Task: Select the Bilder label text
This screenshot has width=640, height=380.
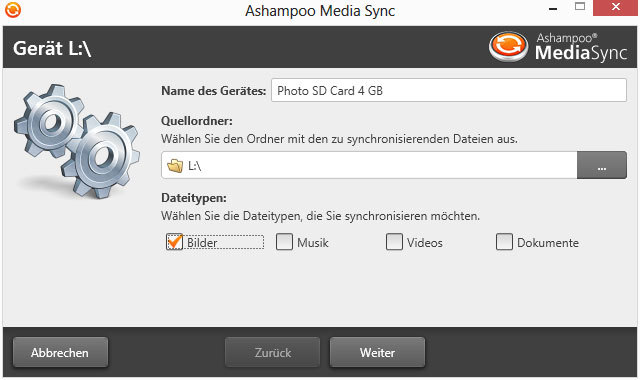Action: pyautogui.click(x=202, y=243)
